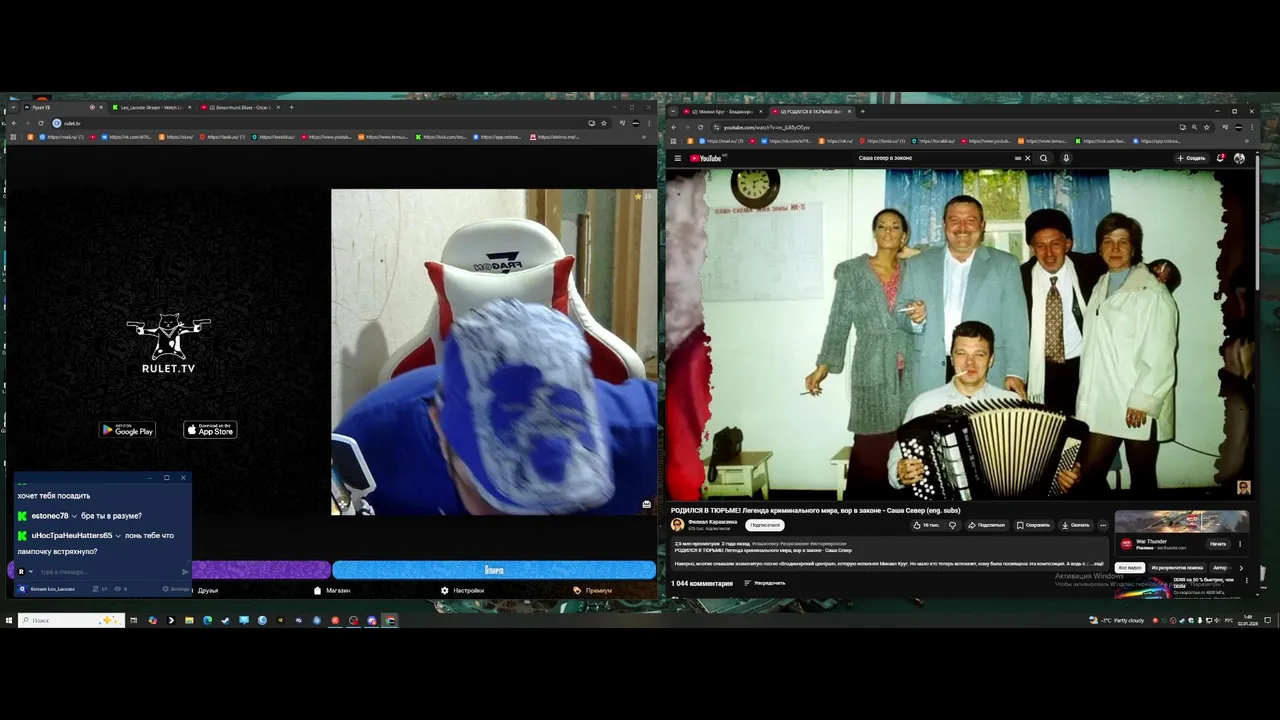Open the Chrome menu in the YouTube window

(1251, 127)
